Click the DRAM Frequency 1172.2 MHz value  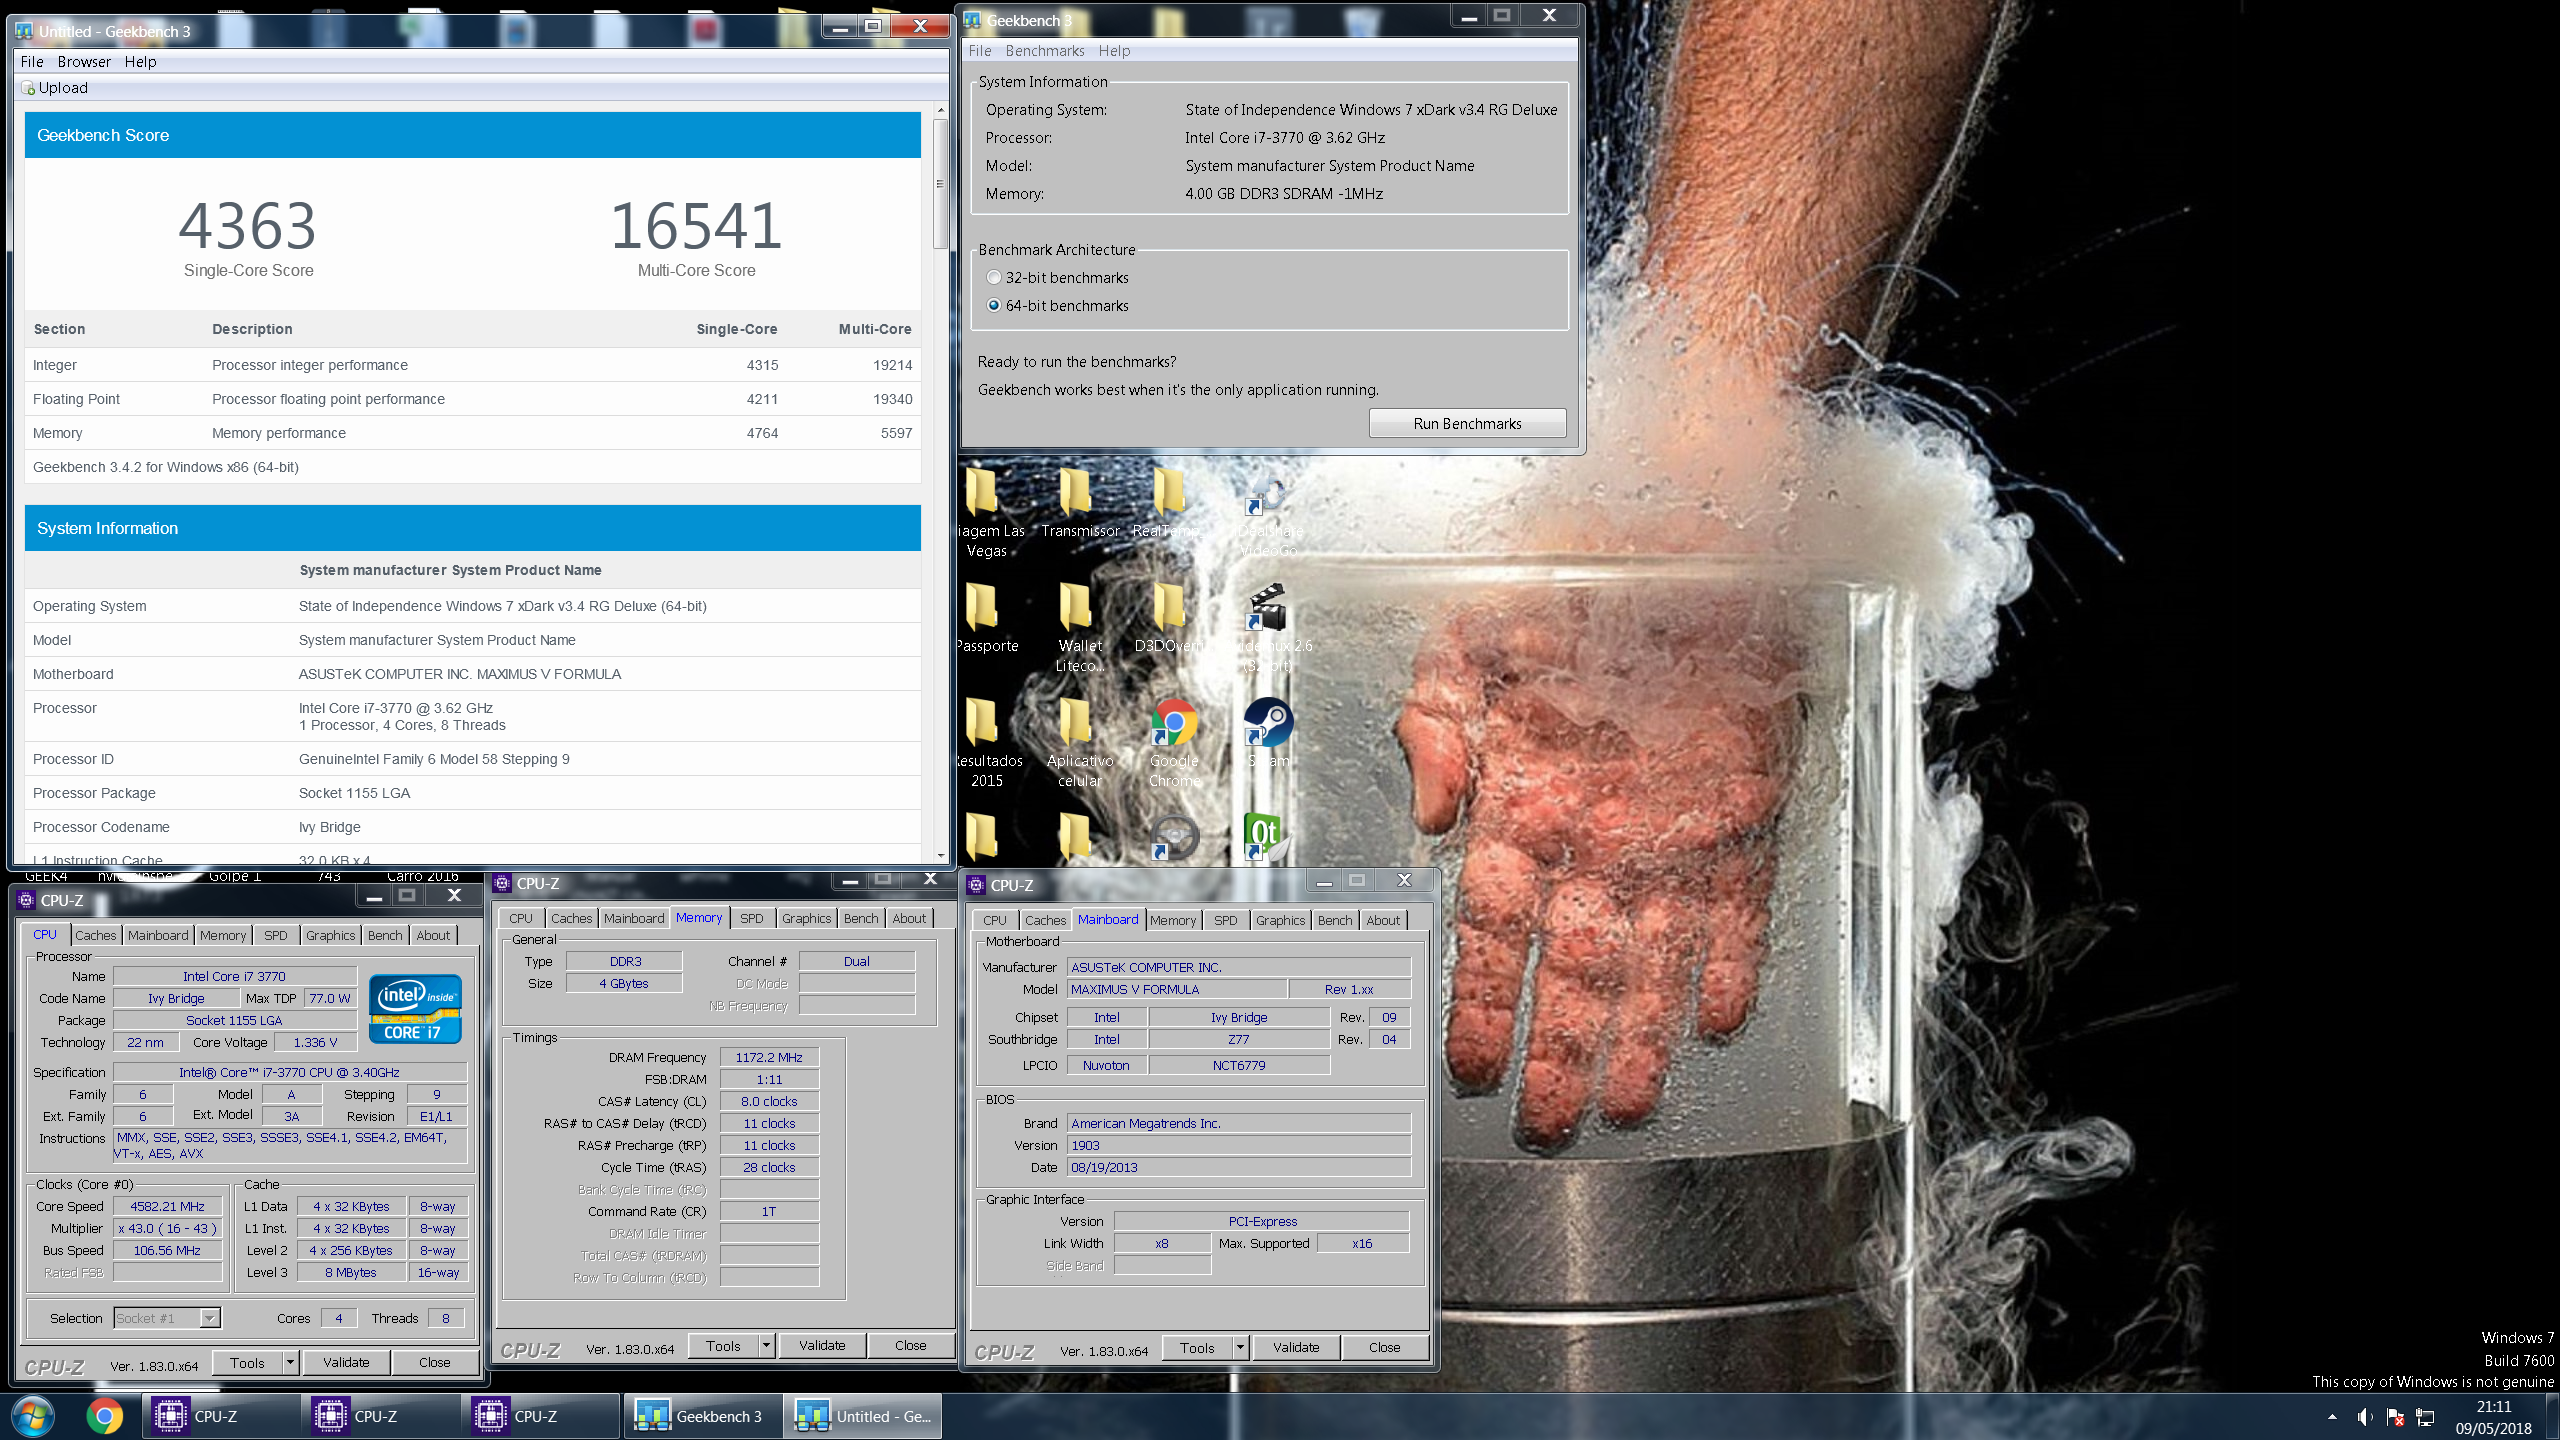(x=769, y=1057)
